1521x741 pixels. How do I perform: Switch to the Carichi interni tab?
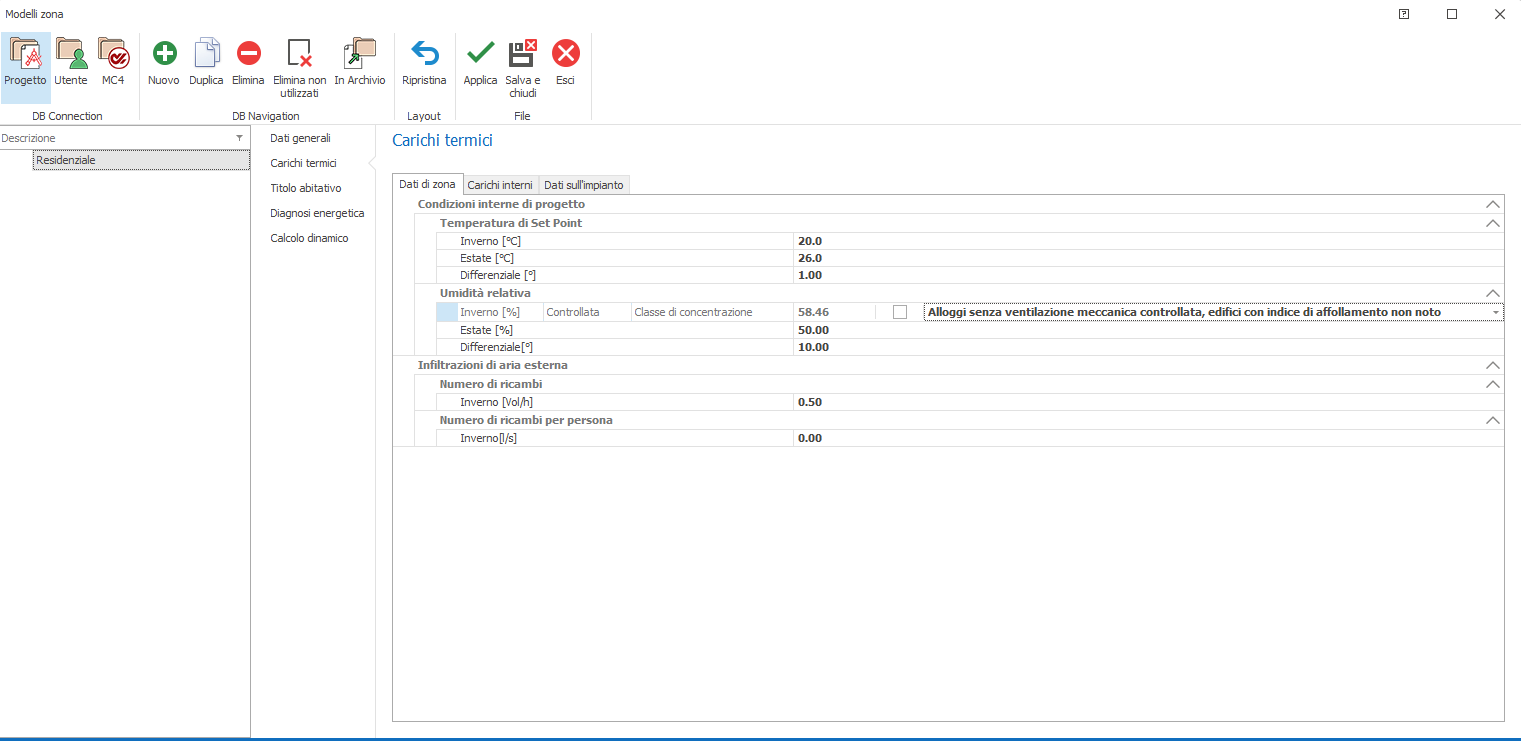[x=500, y=185]
